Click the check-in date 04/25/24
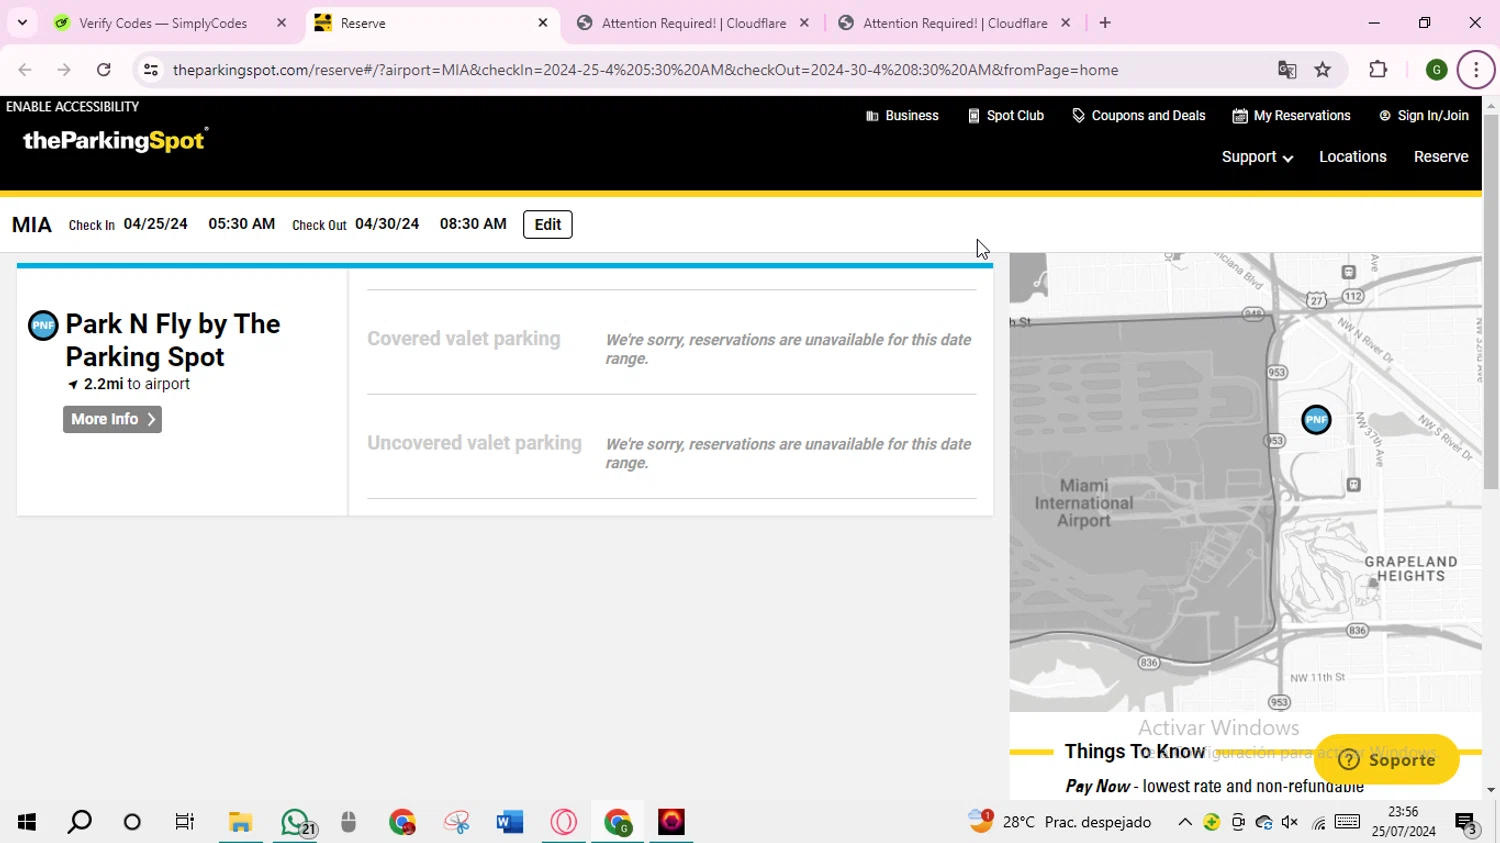This screenshot has width=1500, height=843. tap(156, 224)
